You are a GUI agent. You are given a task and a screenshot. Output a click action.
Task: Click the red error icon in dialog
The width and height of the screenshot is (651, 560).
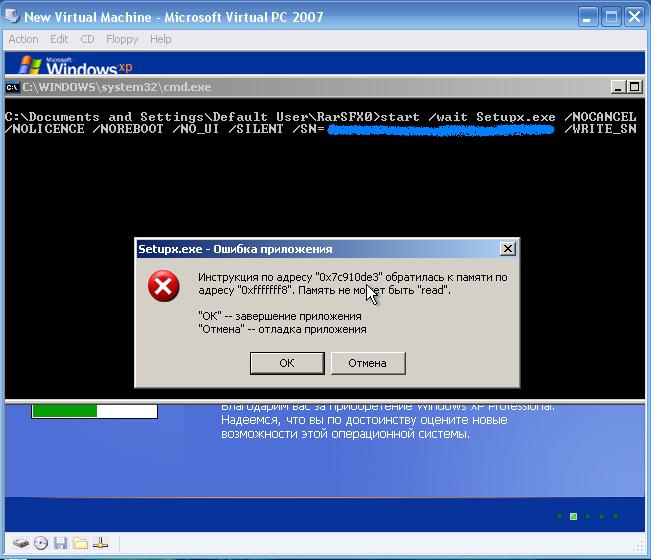click(x=163, y=286)
